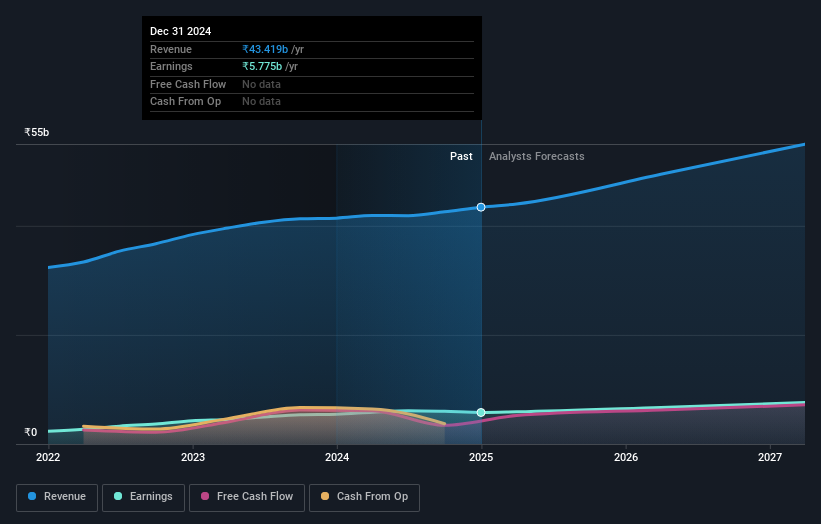The height and width of the screenshot is (524, 821).
Task: Click the 2026 x-axis label
Action: coord(626,457)
